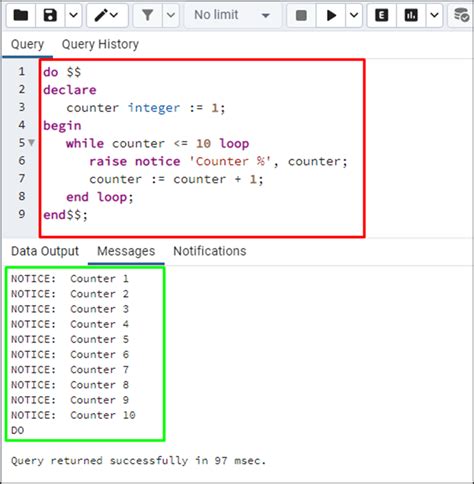Image resolution: width=474 pixels, height=484 pixels.
Task: Open file with the folder icon
Action: (21, 15)
